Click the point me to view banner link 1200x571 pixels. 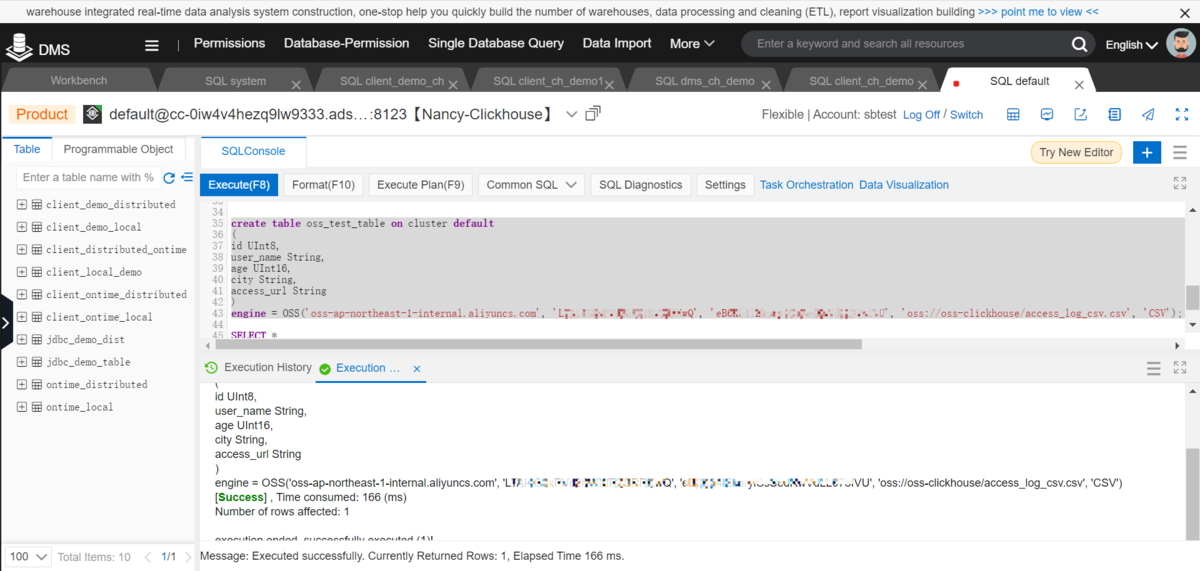point(1038,12)
